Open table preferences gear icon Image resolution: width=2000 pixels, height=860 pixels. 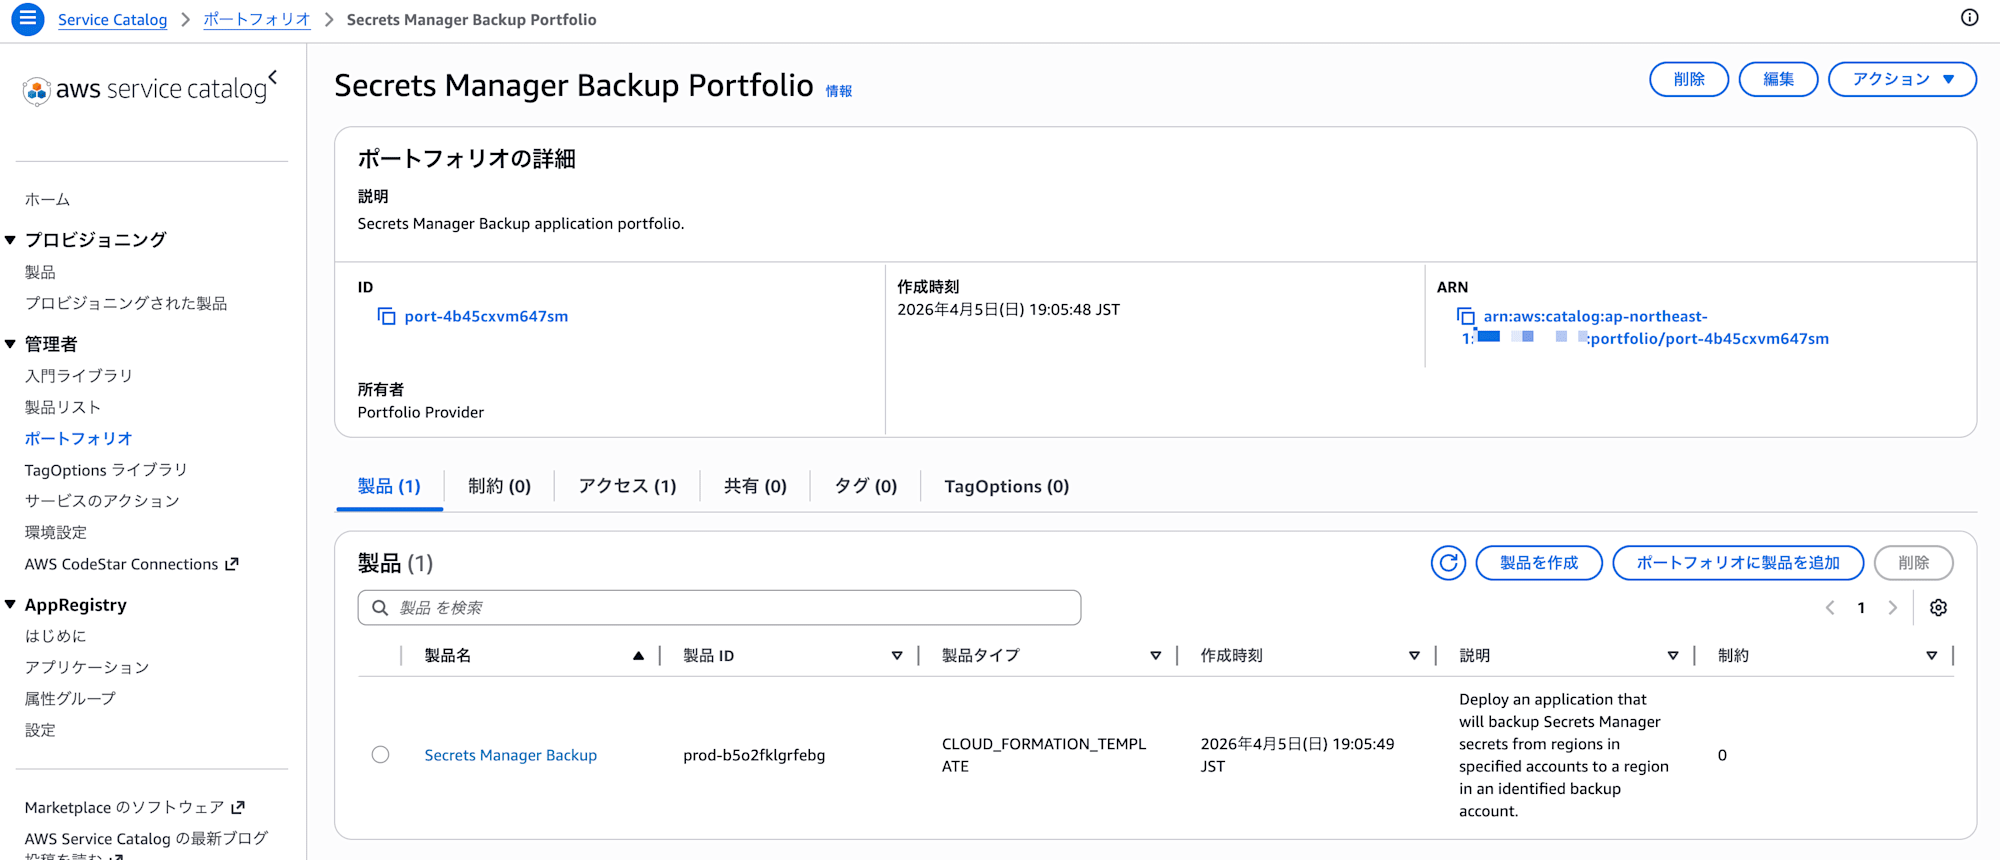(1937, 608)
